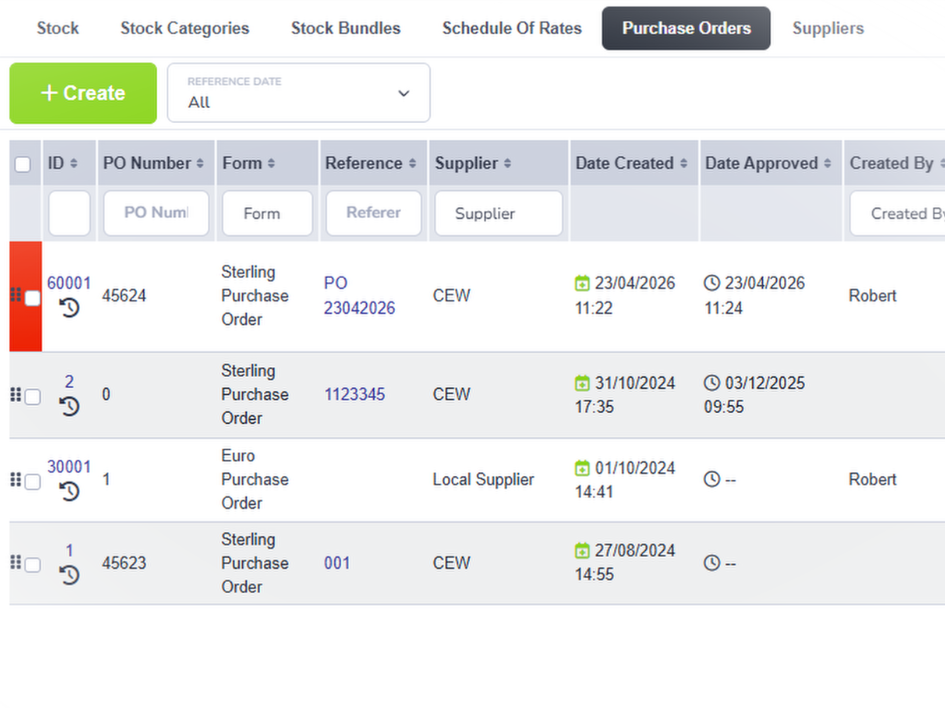Viewport: 945px width, 708px height.
Task: Click clock icon beside 23/04/2026 11:24
Action: pyautogui.click(x=712, y=283)
